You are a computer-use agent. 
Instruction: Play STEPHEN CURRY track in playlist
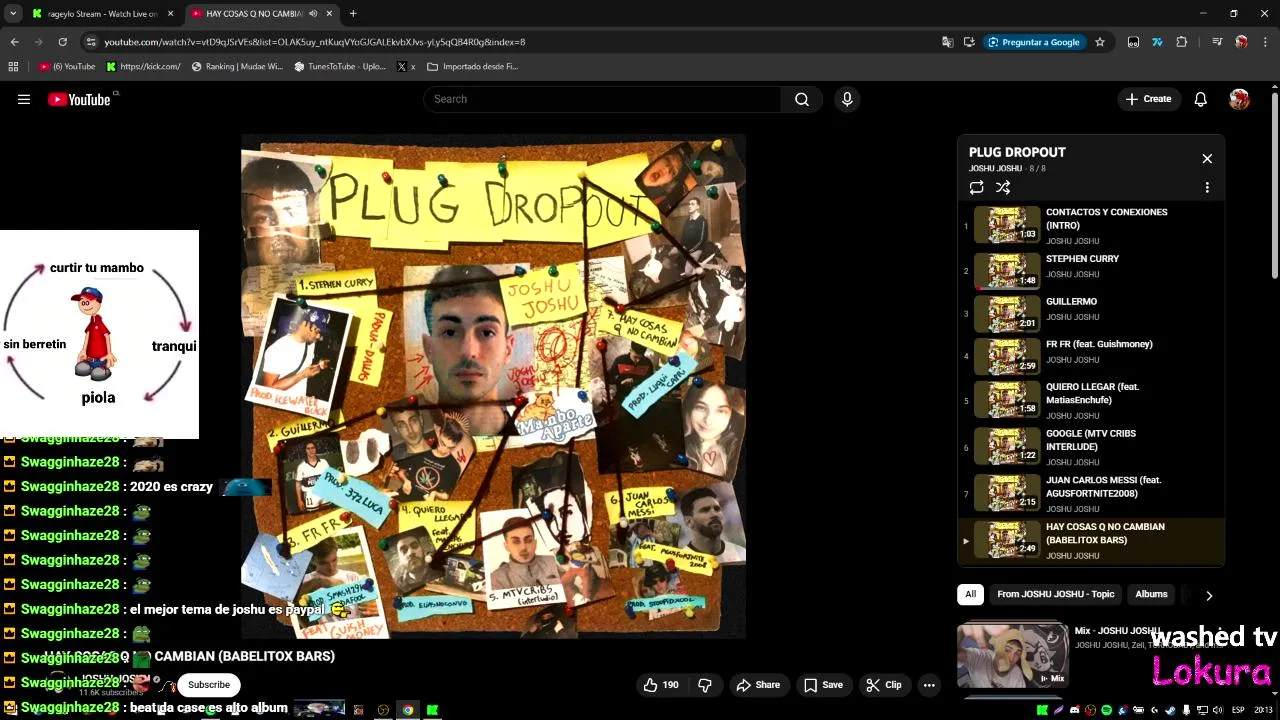coord(1092,270)
